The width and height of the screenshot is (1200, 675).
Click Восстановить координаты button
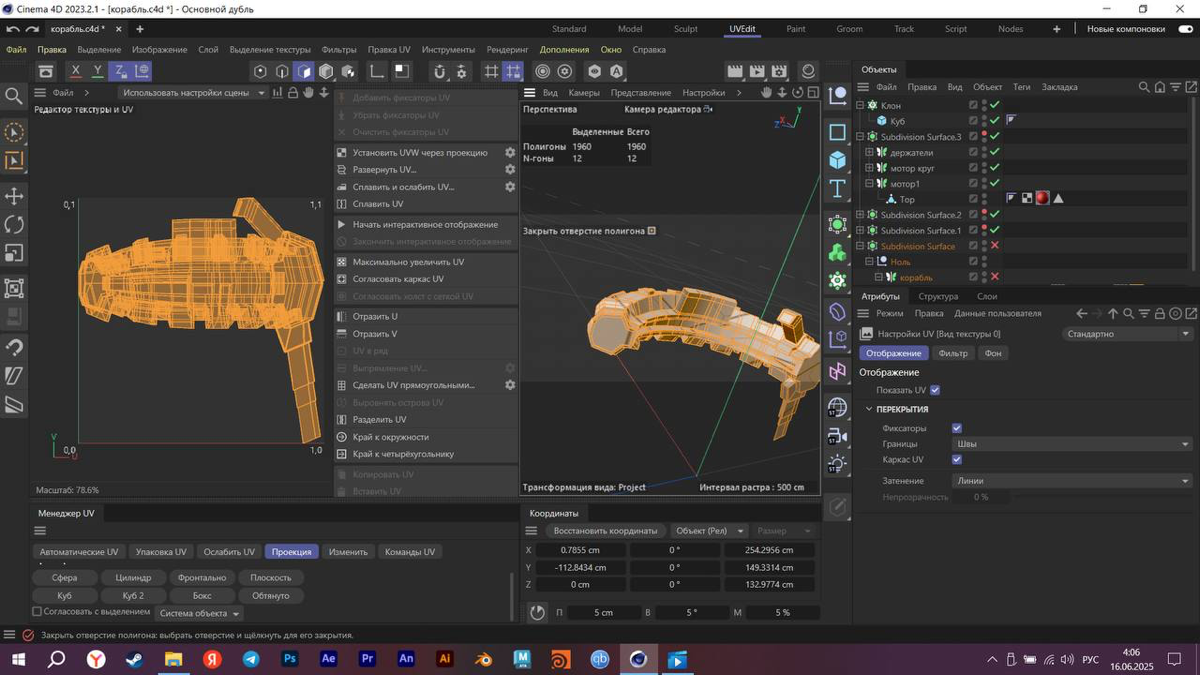coord(605,531)
